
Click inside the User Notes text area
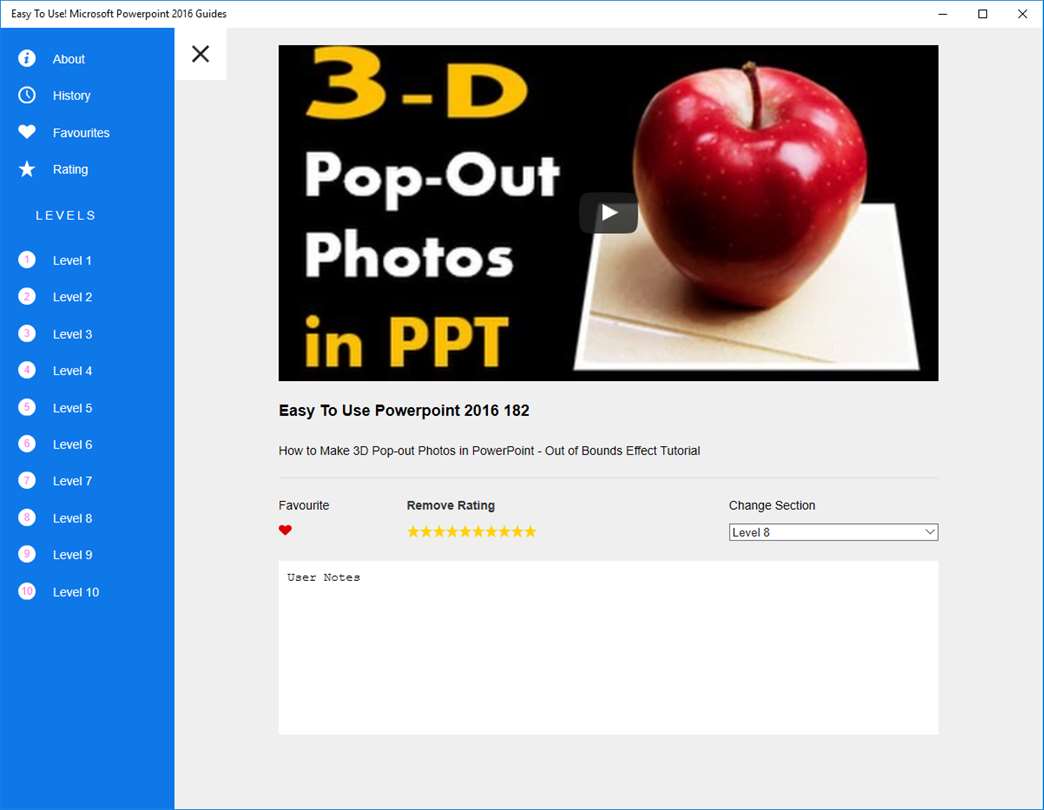608,648
